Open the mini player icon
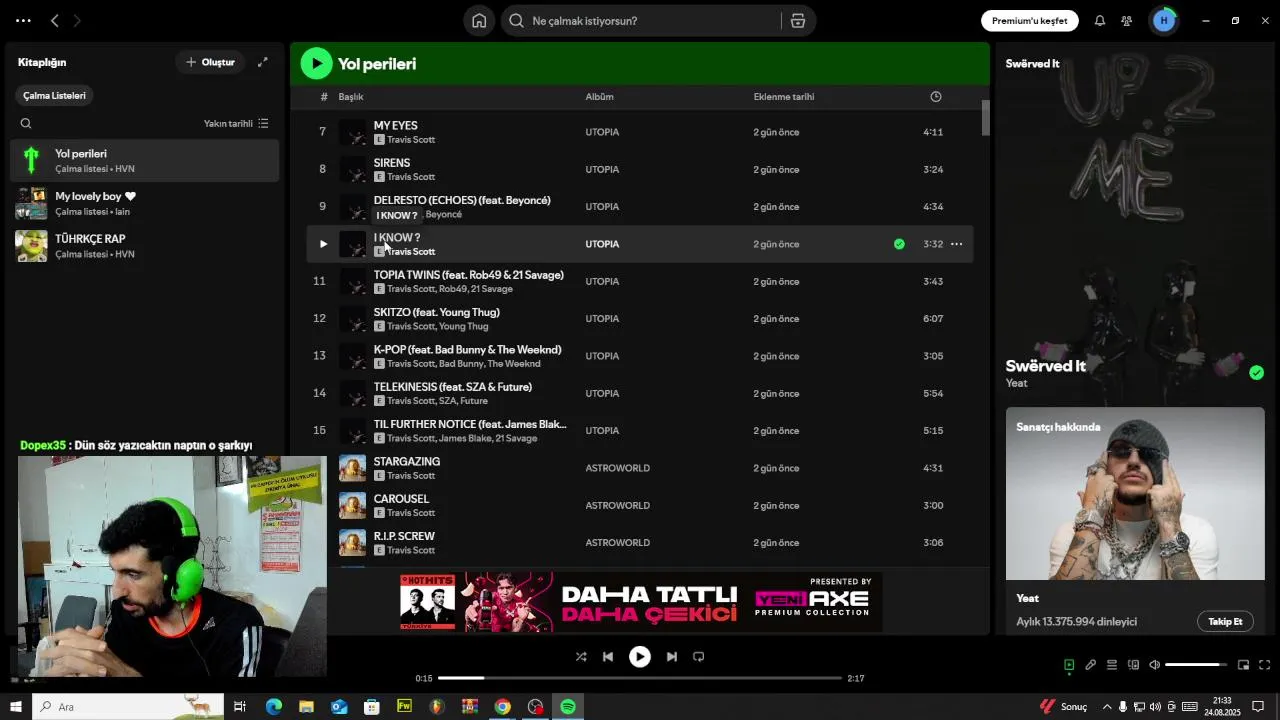Image resolution: width=1280 pixels, height=720 pixels. click(x=1244, y=665)
